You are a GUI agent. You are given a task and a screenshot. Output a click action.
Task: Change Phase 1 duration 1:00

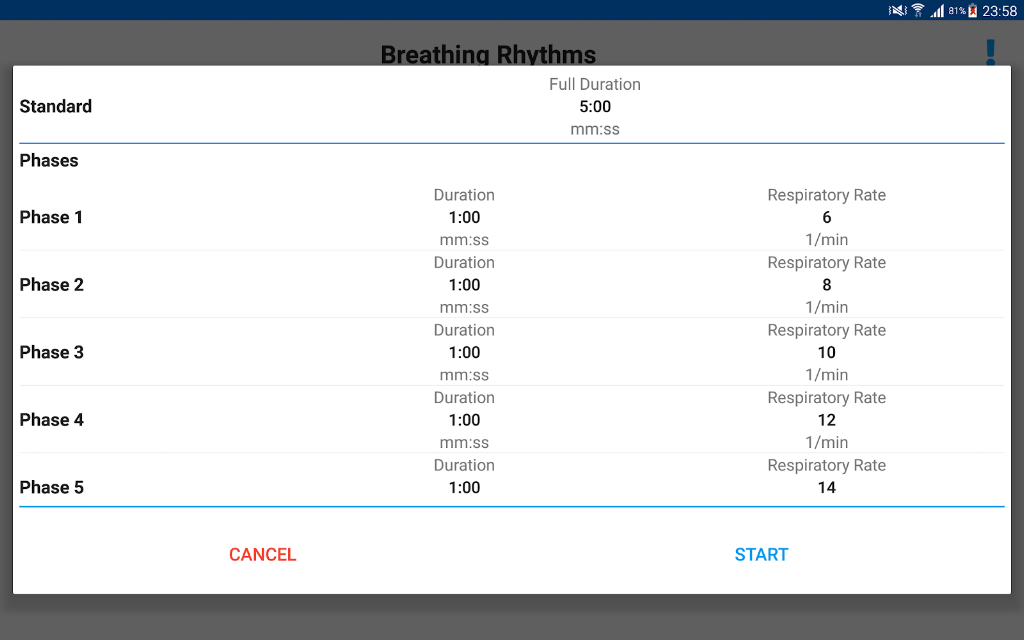tap(464, 217)
